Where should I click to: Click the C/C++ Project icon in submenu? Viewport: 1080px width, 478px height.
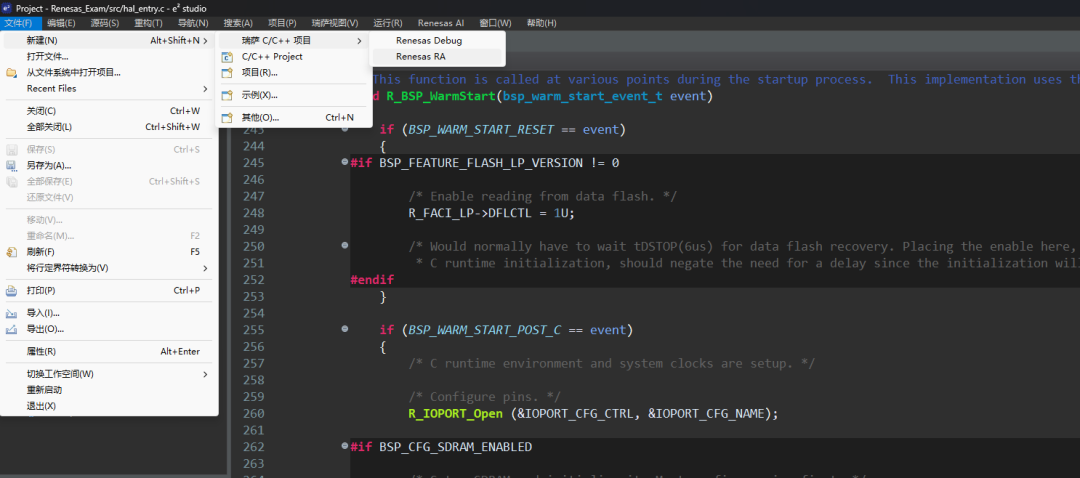227,57
